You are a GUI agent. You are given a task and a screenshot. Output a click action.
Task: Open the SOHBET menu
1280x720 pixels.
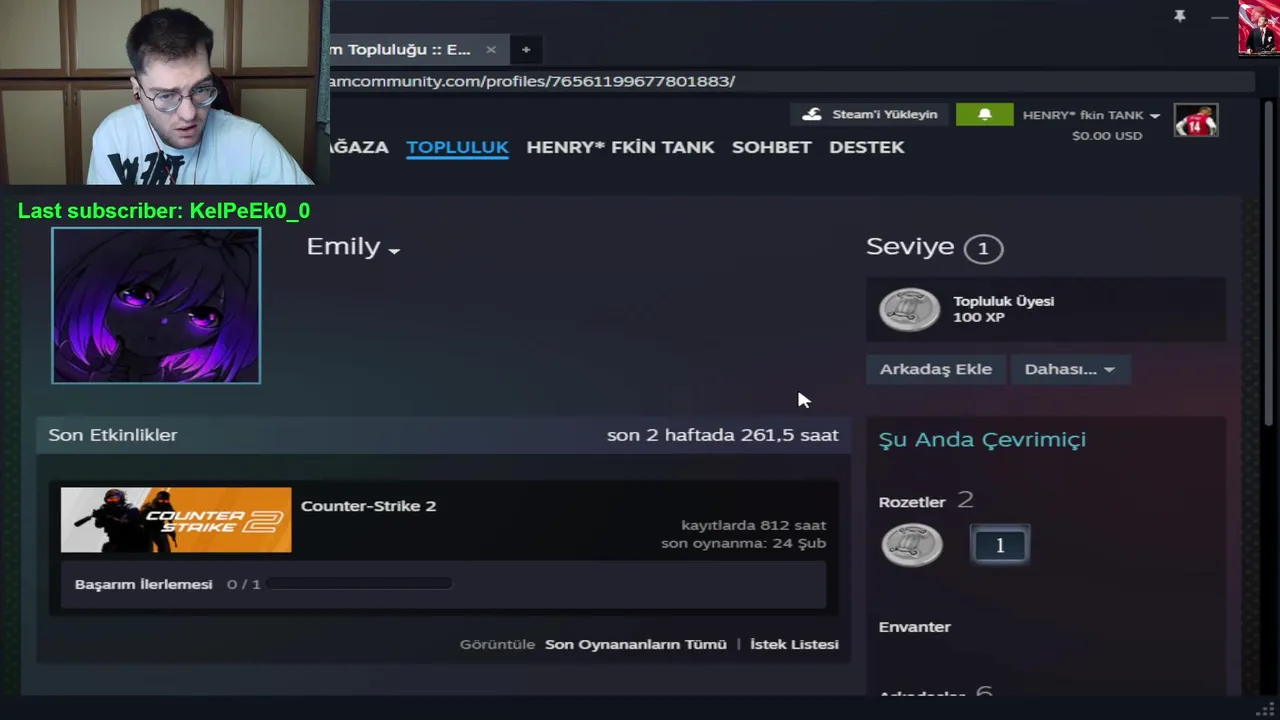pos(771,147)
